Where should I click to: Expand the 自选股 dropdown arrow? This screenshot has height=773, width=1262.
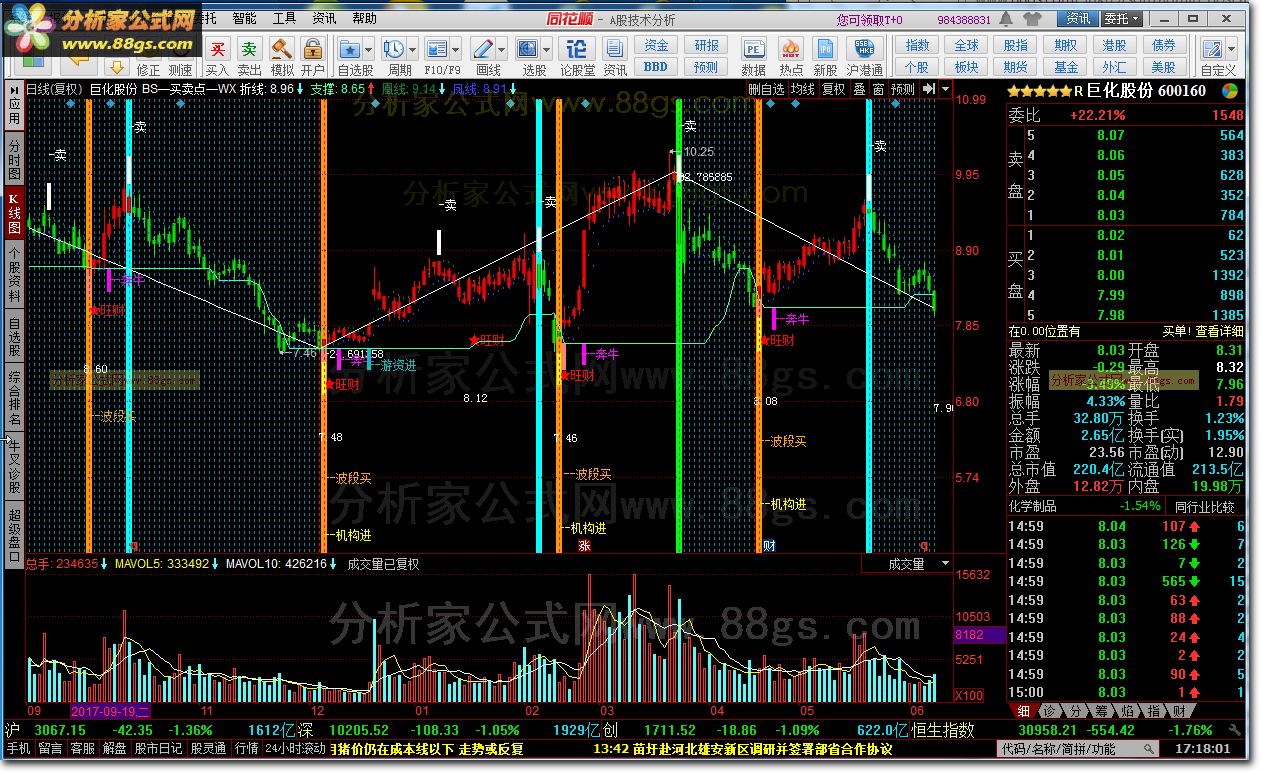(x=368, y=50)
